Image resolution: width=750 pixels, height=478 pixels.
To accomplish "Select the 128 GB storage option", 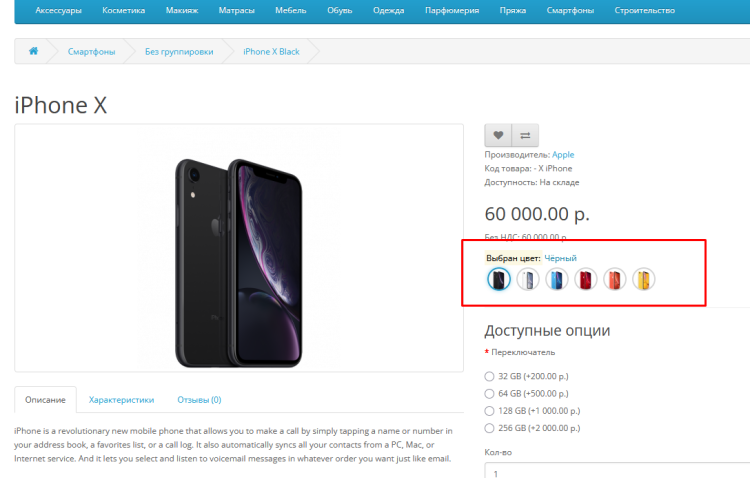I will [489, 410].
